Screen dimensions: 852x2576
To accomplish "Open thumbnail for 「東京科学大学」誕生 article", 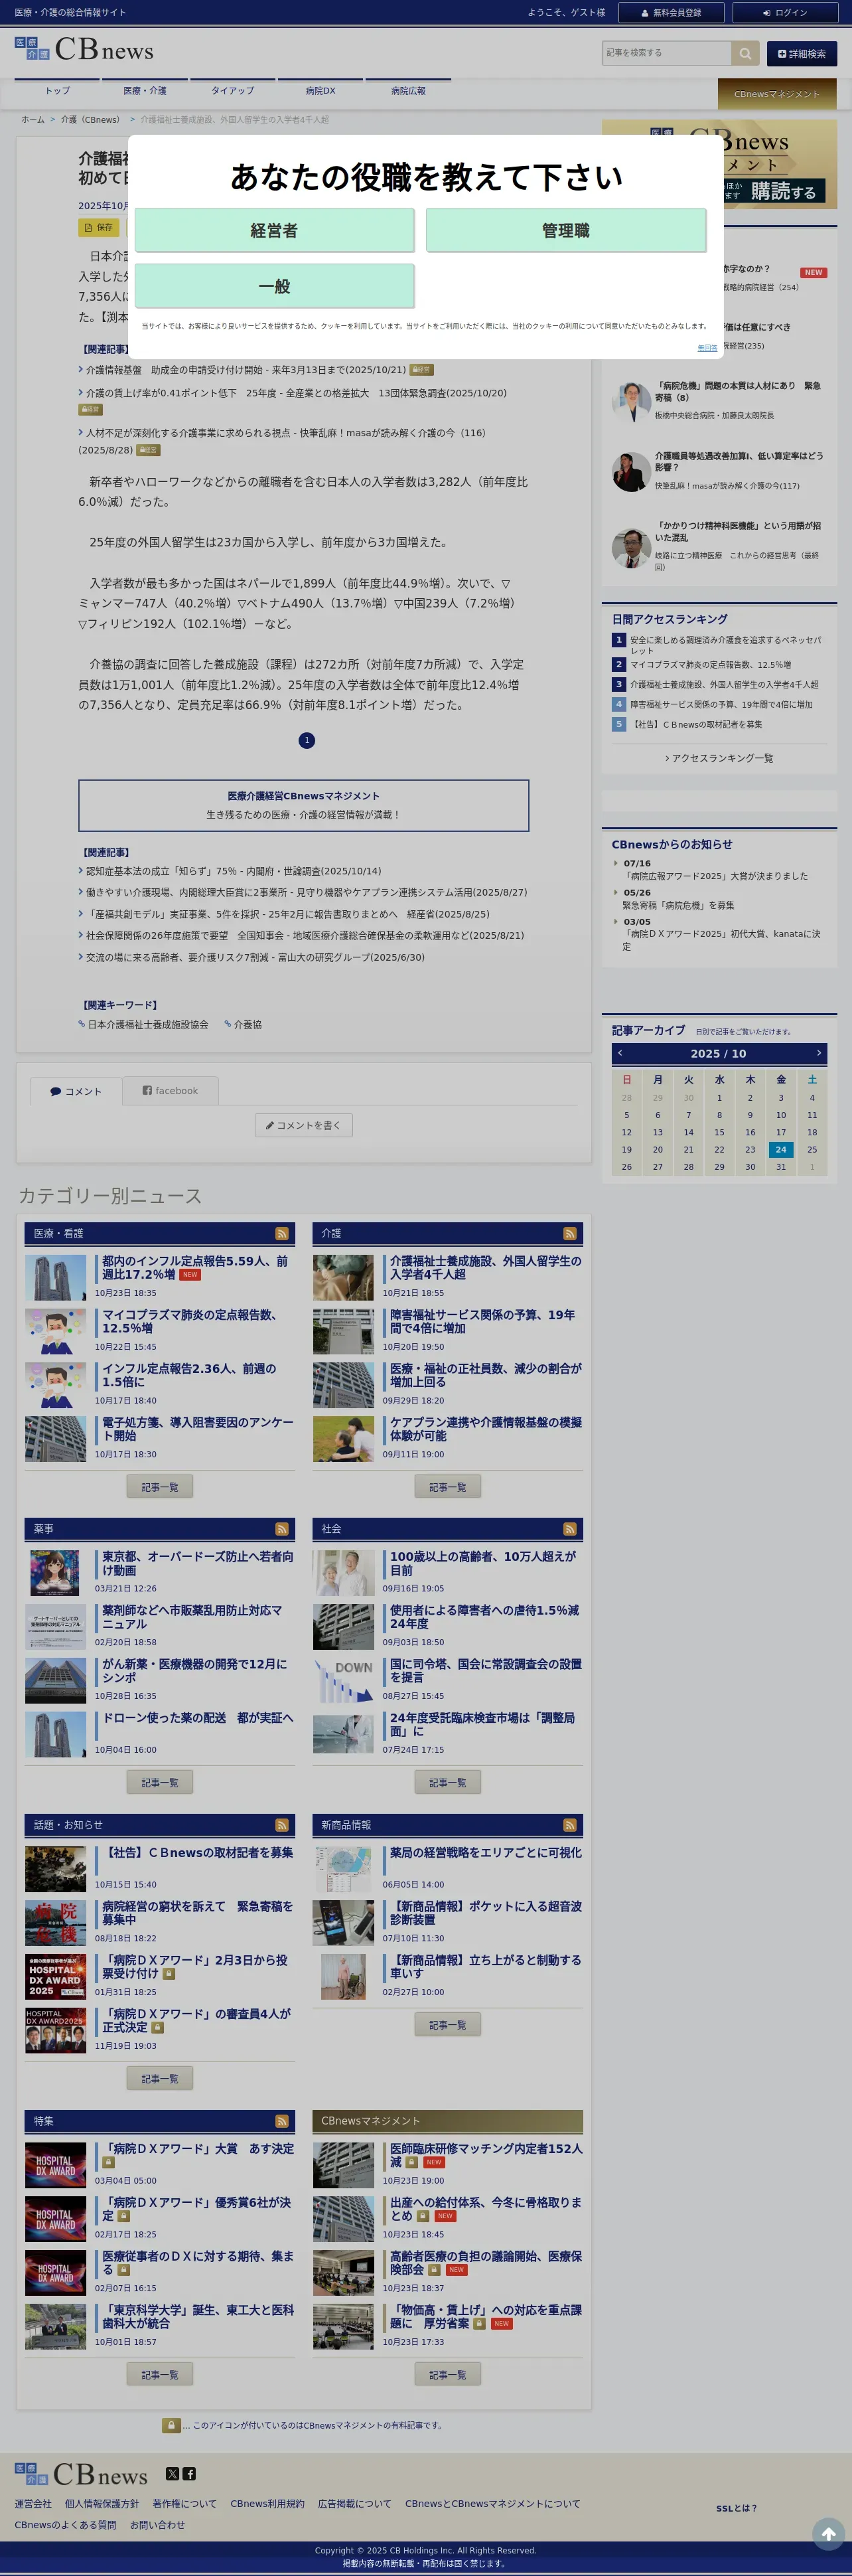I will coord(56,2326).
